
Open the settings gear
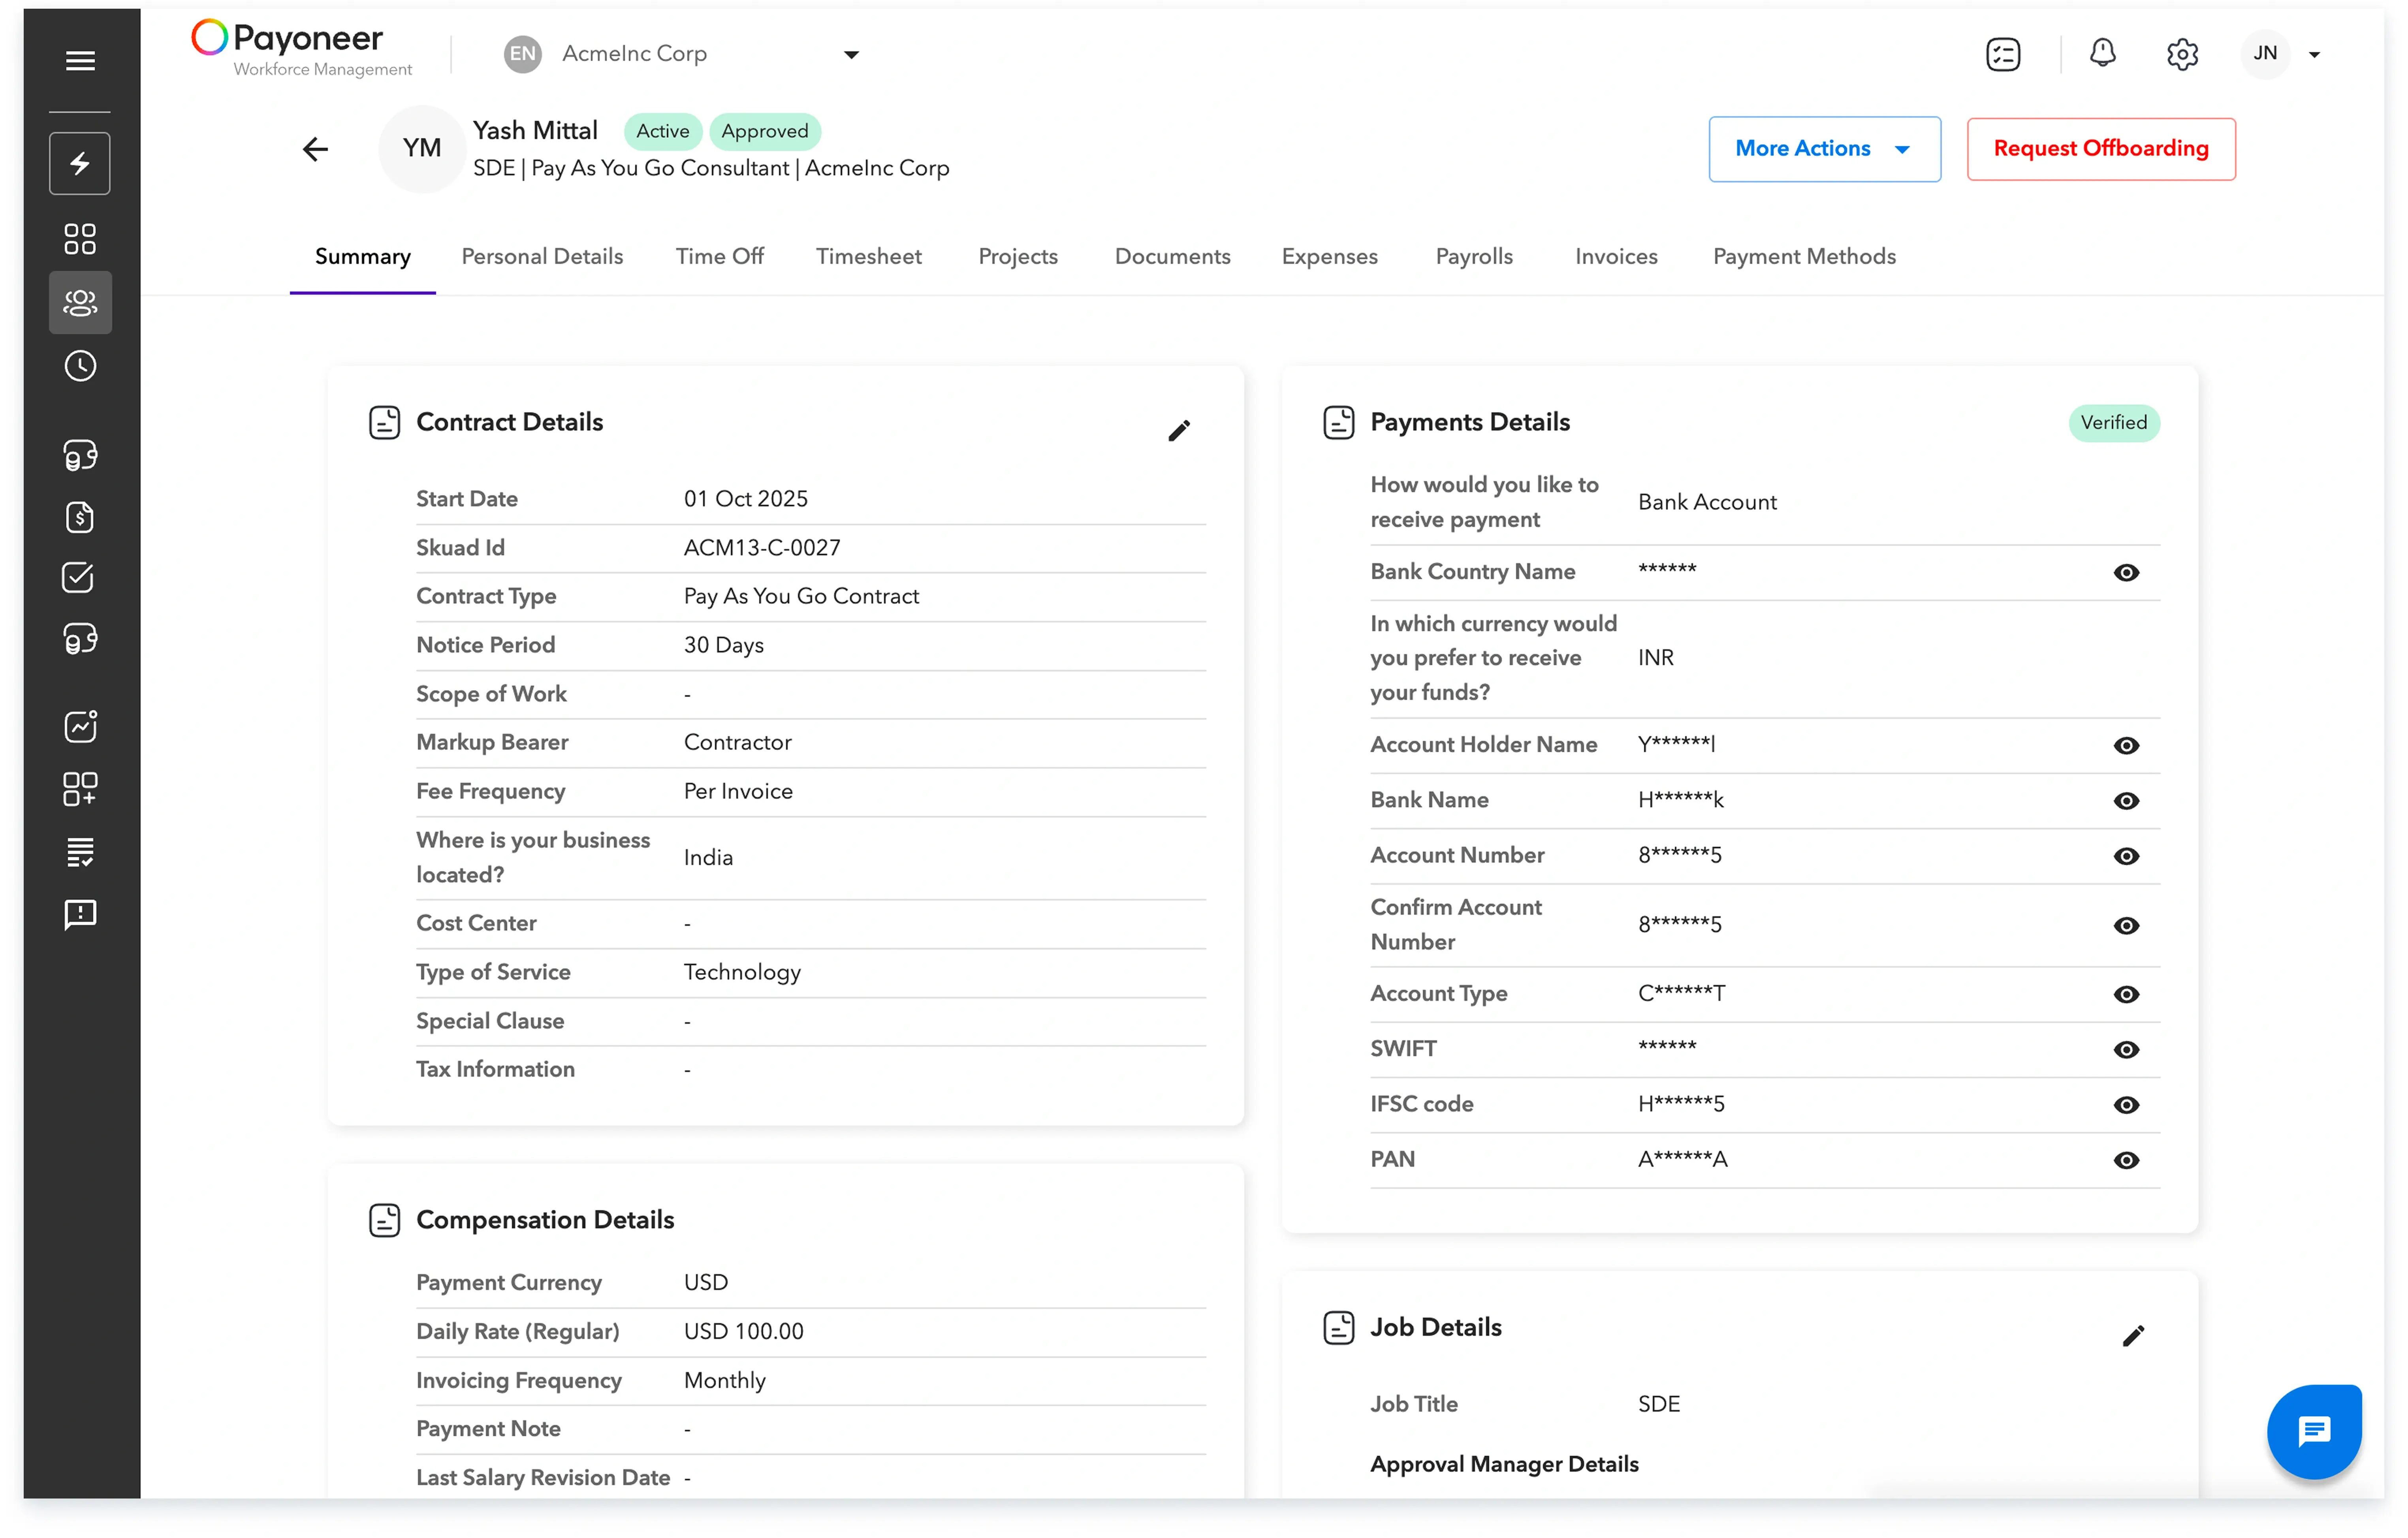[2182, 54]
